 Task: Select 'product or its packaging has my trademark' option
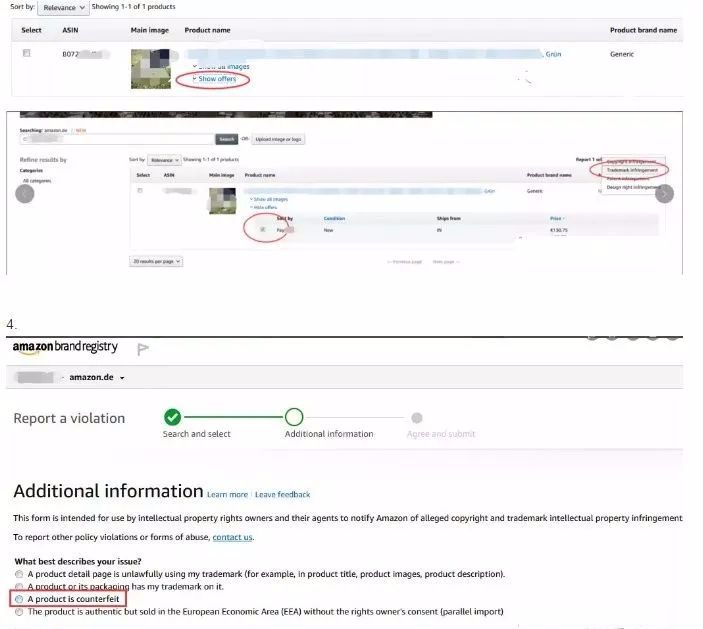click(19, 587)
